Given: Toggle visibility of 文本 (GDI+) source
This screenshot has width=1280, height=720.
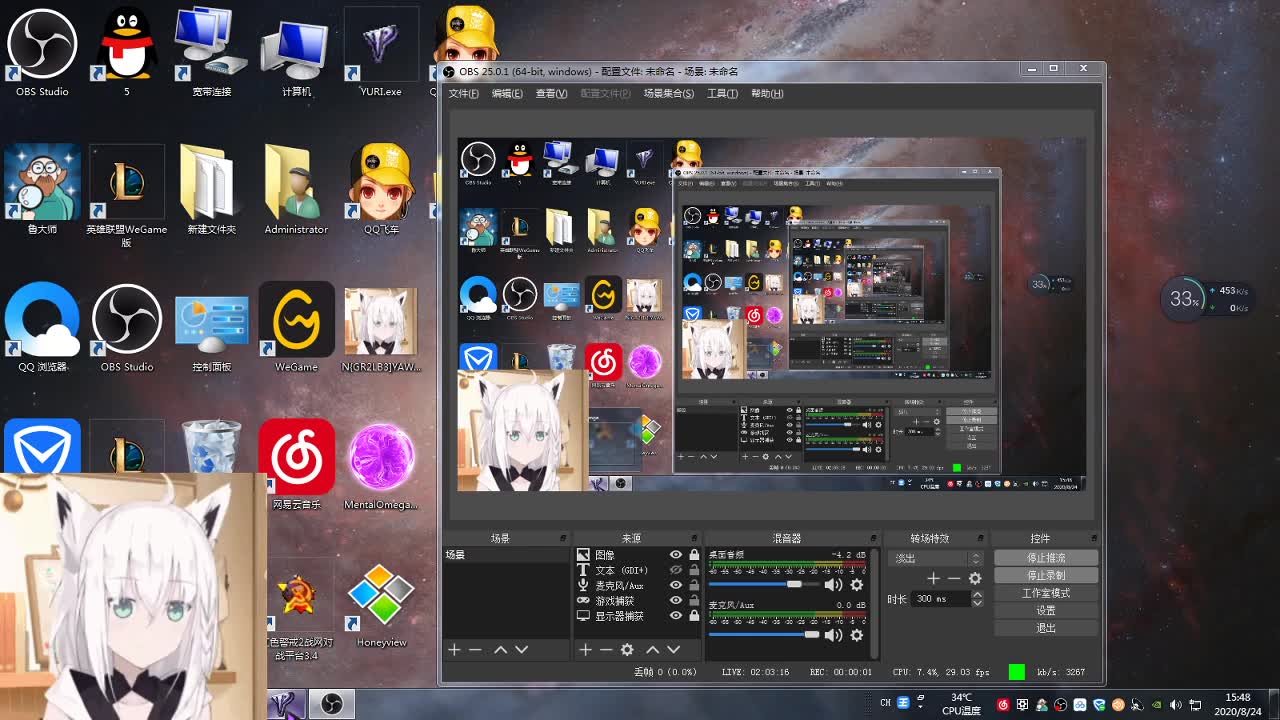Looking at the screenshot, I should pyautogui.click(x=676, y=570).
